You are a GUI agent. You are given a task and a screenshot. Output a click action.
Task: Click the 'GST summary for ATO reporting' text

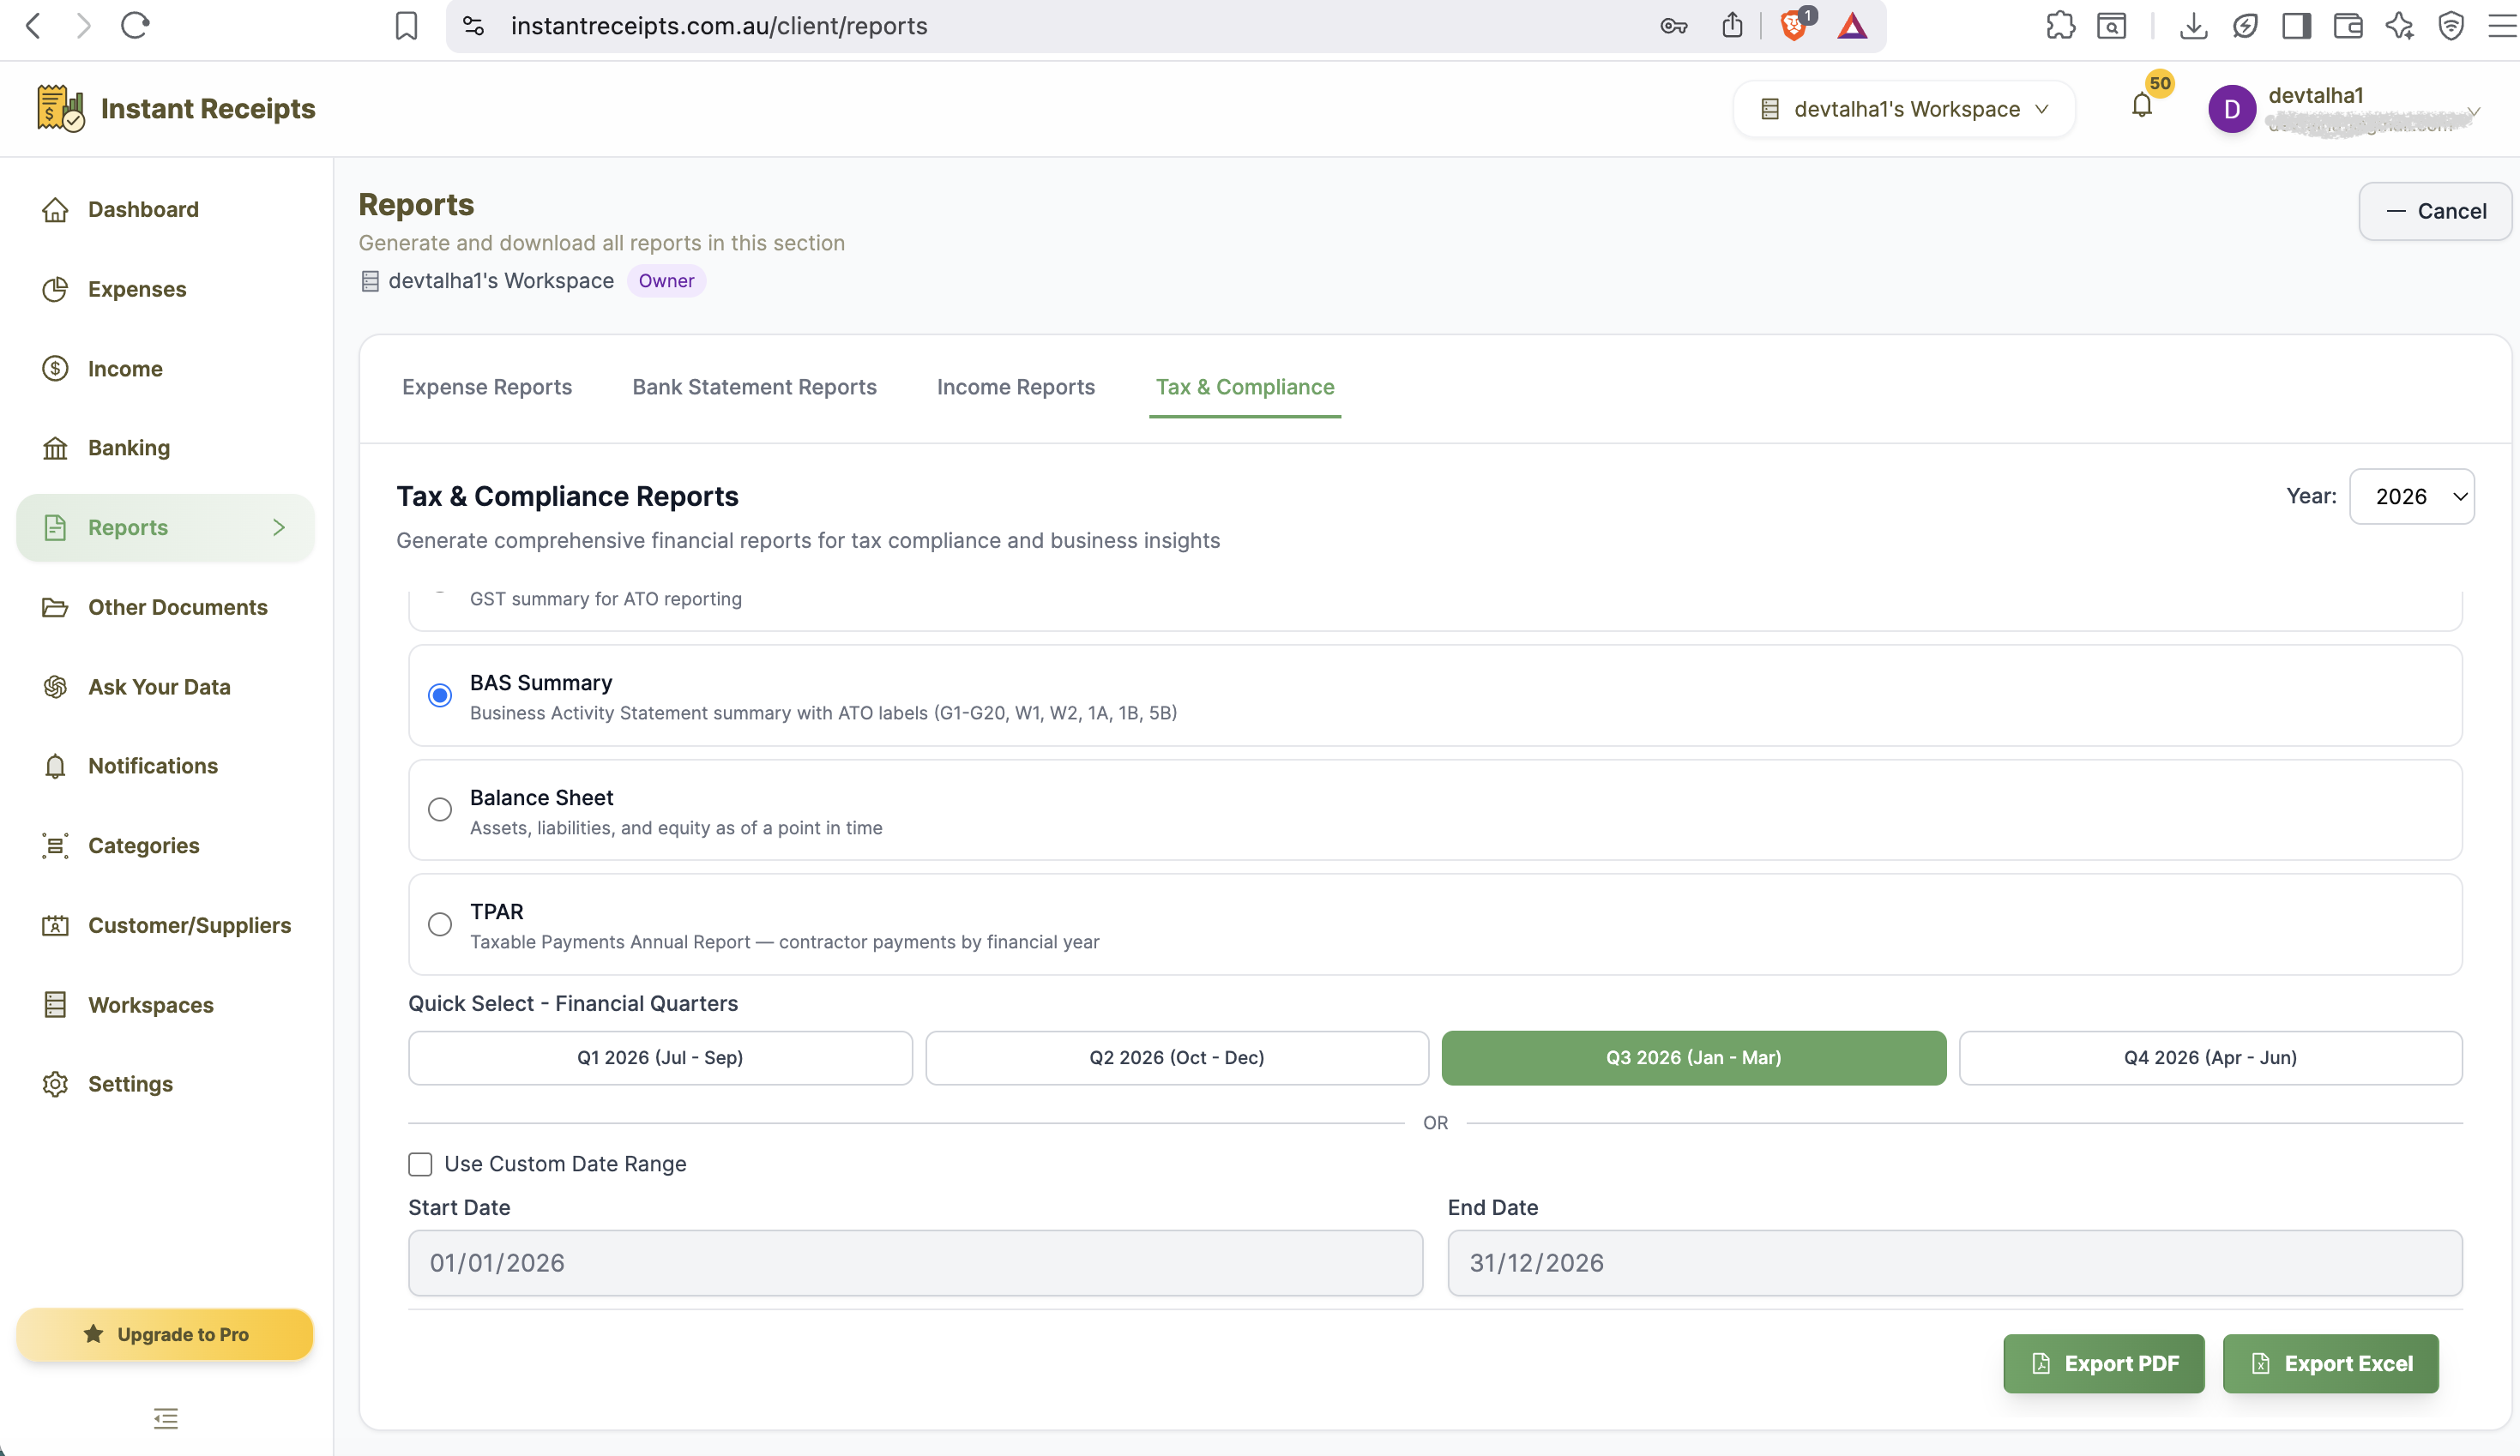606,599
